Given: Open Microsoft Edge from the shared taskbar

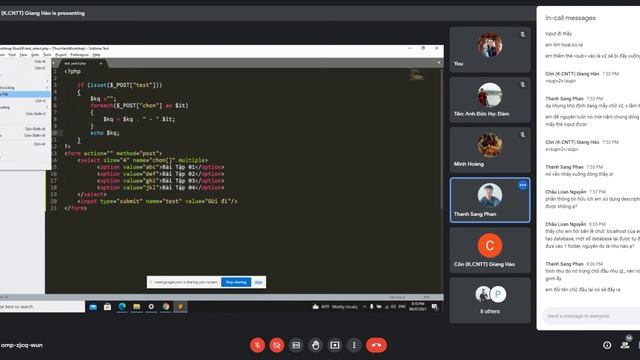Looking at the screenshot, I should [x=122, y=307].
